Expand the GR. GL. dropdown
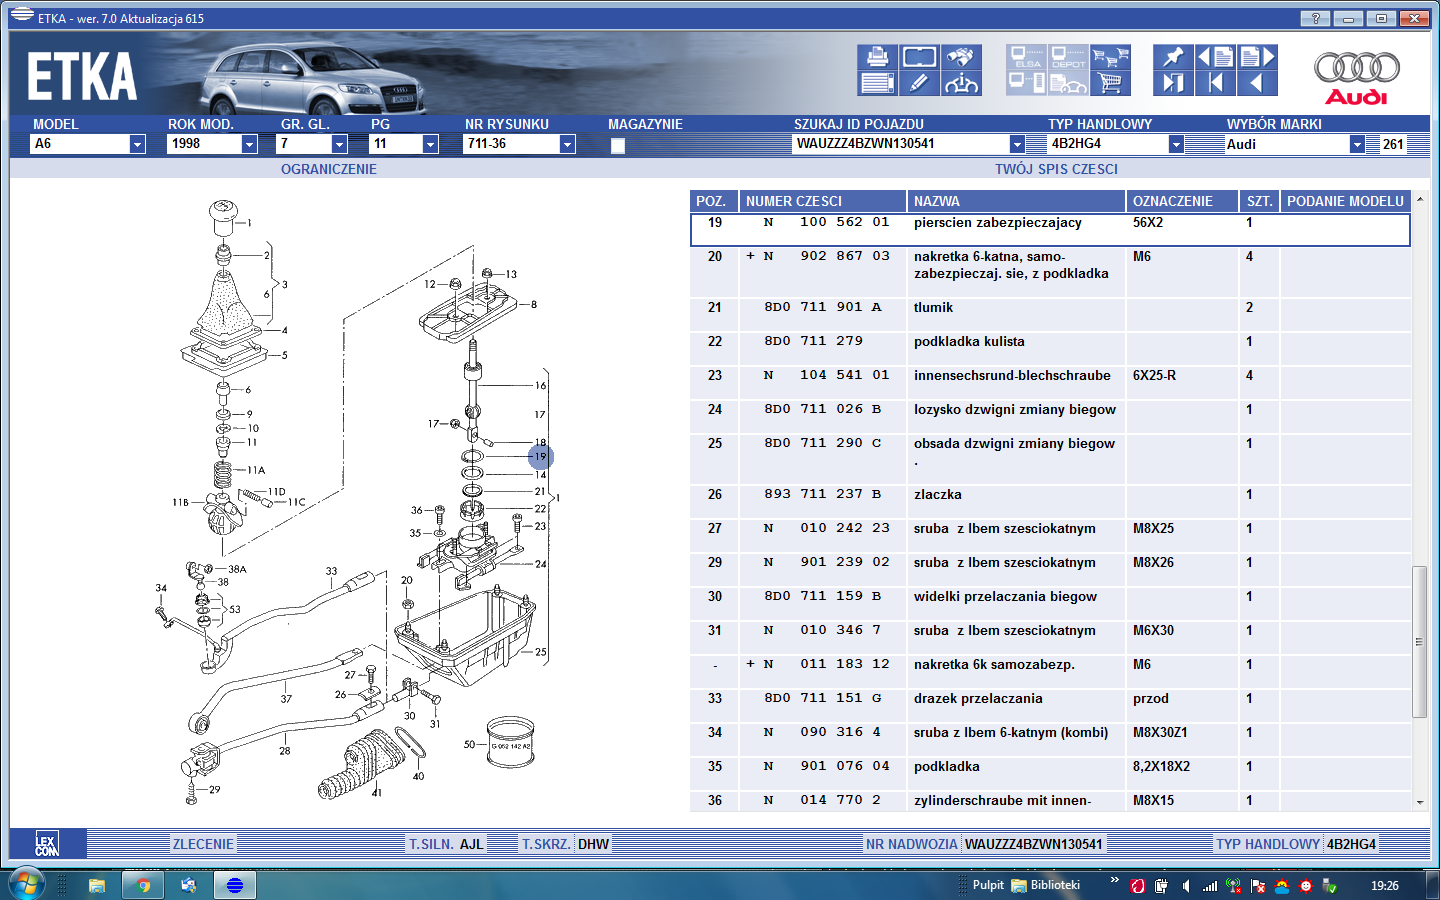The width and height of the screenshot is (1440, 900). [339, 144]
